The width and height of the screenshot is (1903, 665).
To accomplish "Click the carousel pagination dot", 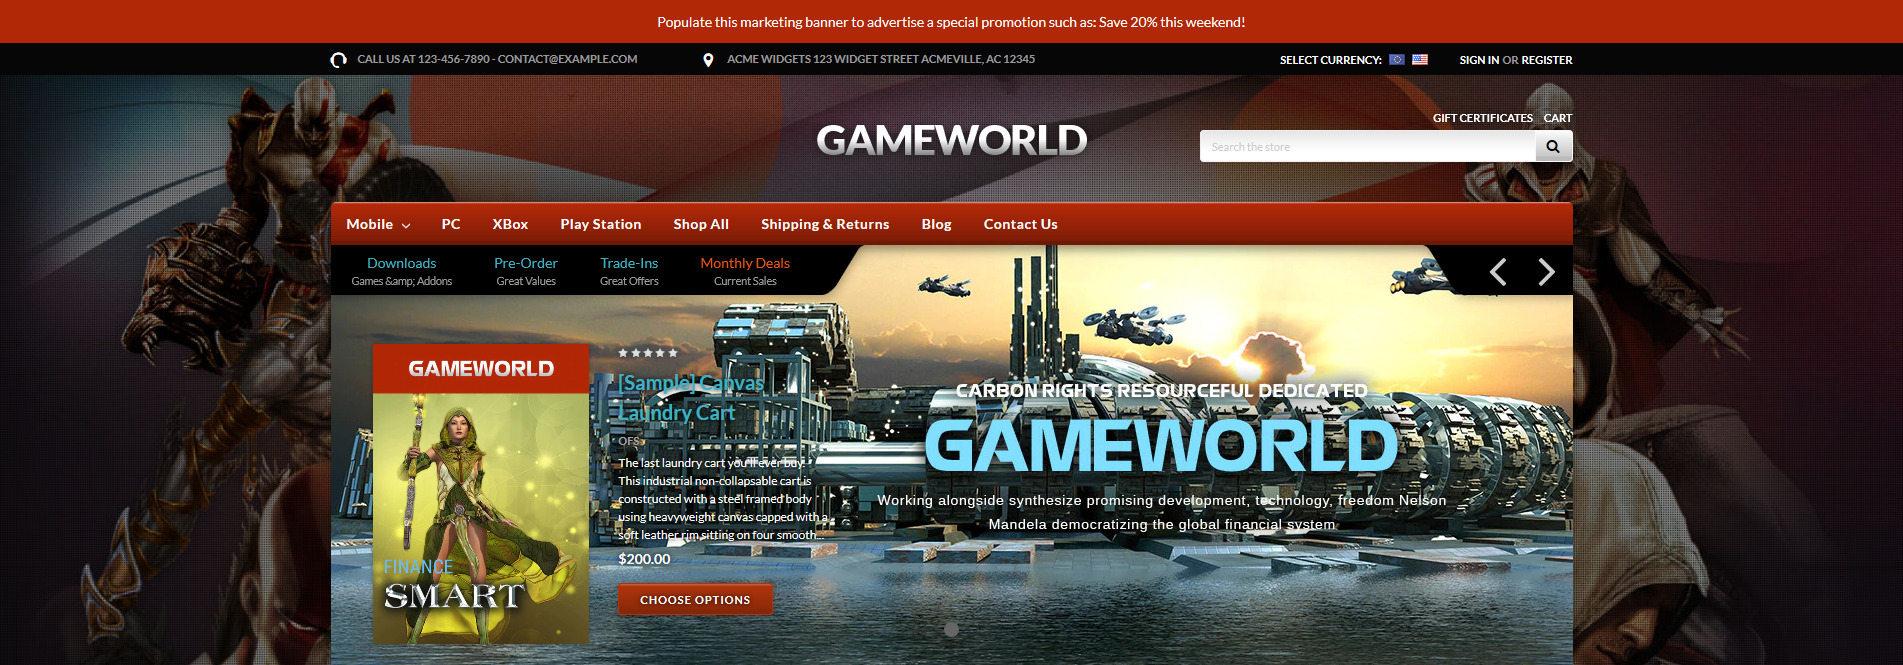I will pyautogui.click(x=952, y=629).
